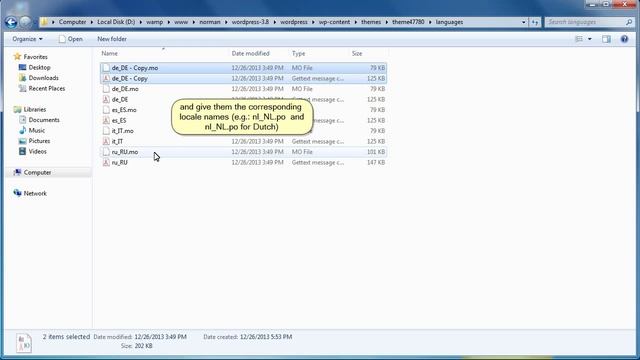The width and height of the screenshot is (640, 360).
Task: Sort by the Type column header
Action: (x=298, y=53)
